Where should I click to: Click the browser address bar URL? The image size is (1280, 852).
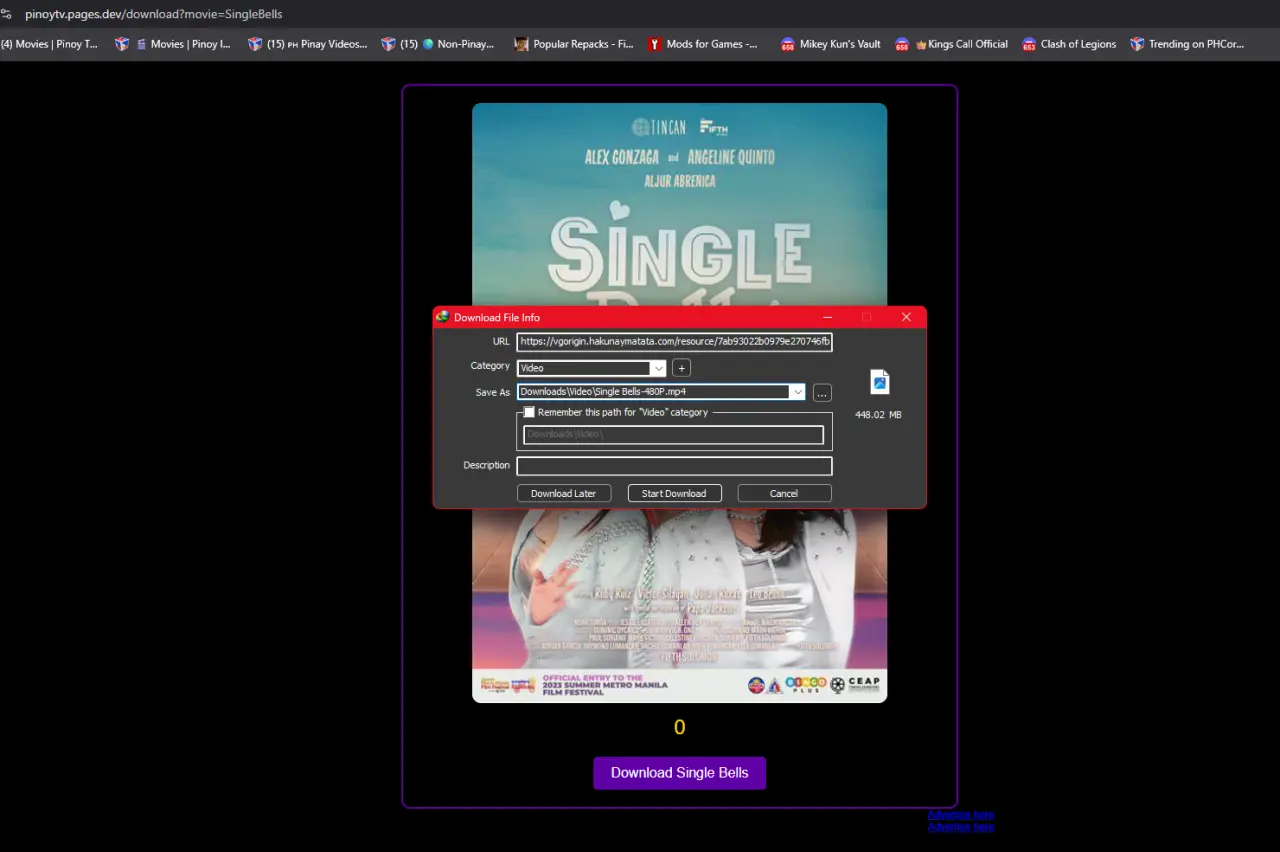(x=154, y=14)
